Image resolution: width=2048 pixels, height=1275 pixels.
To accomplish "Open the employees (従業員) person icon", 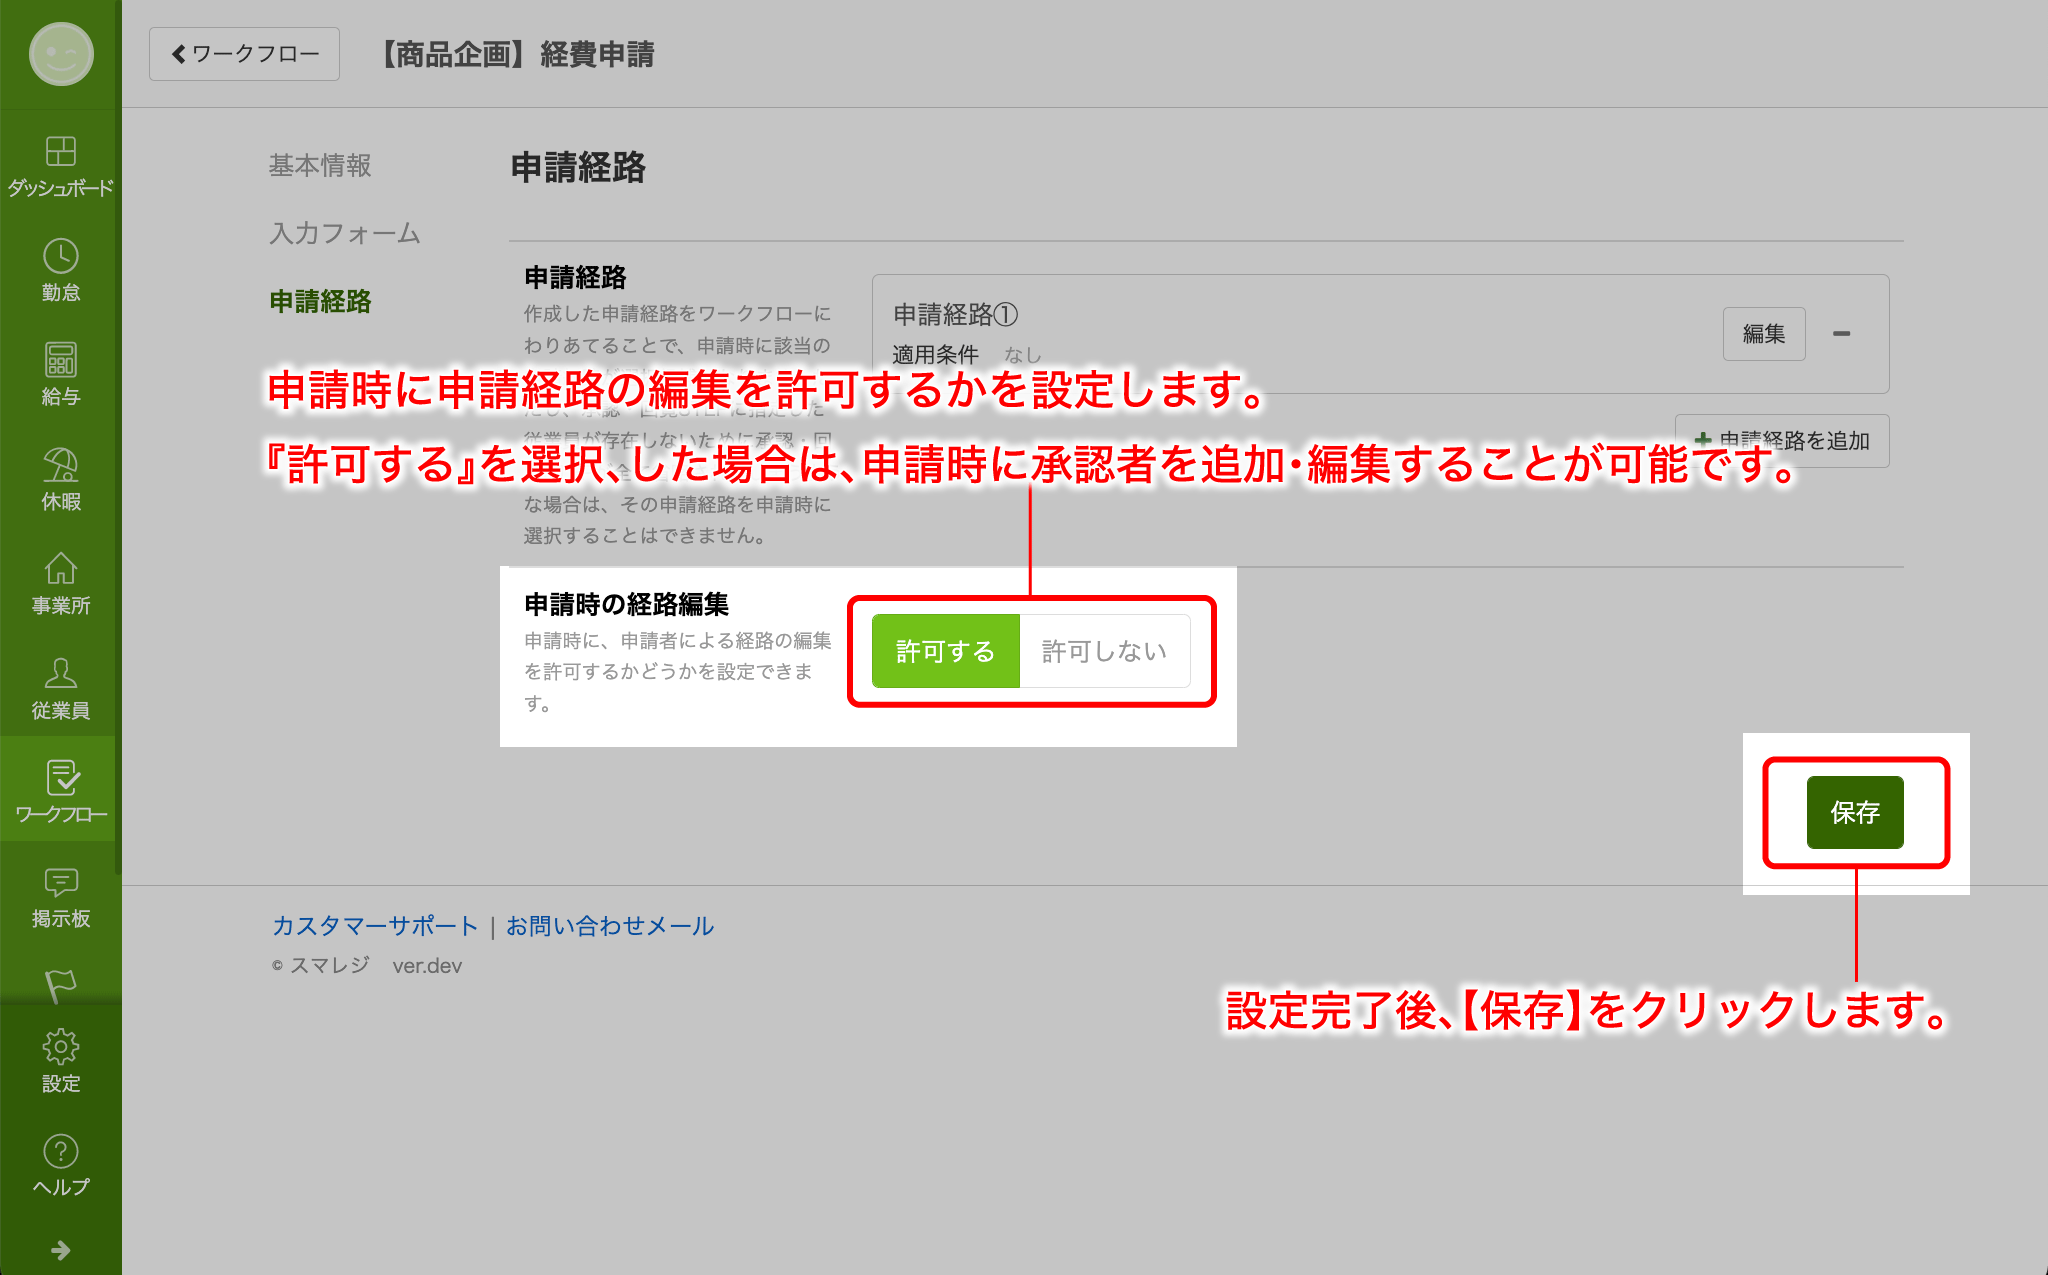I will (x=60, y=688).
